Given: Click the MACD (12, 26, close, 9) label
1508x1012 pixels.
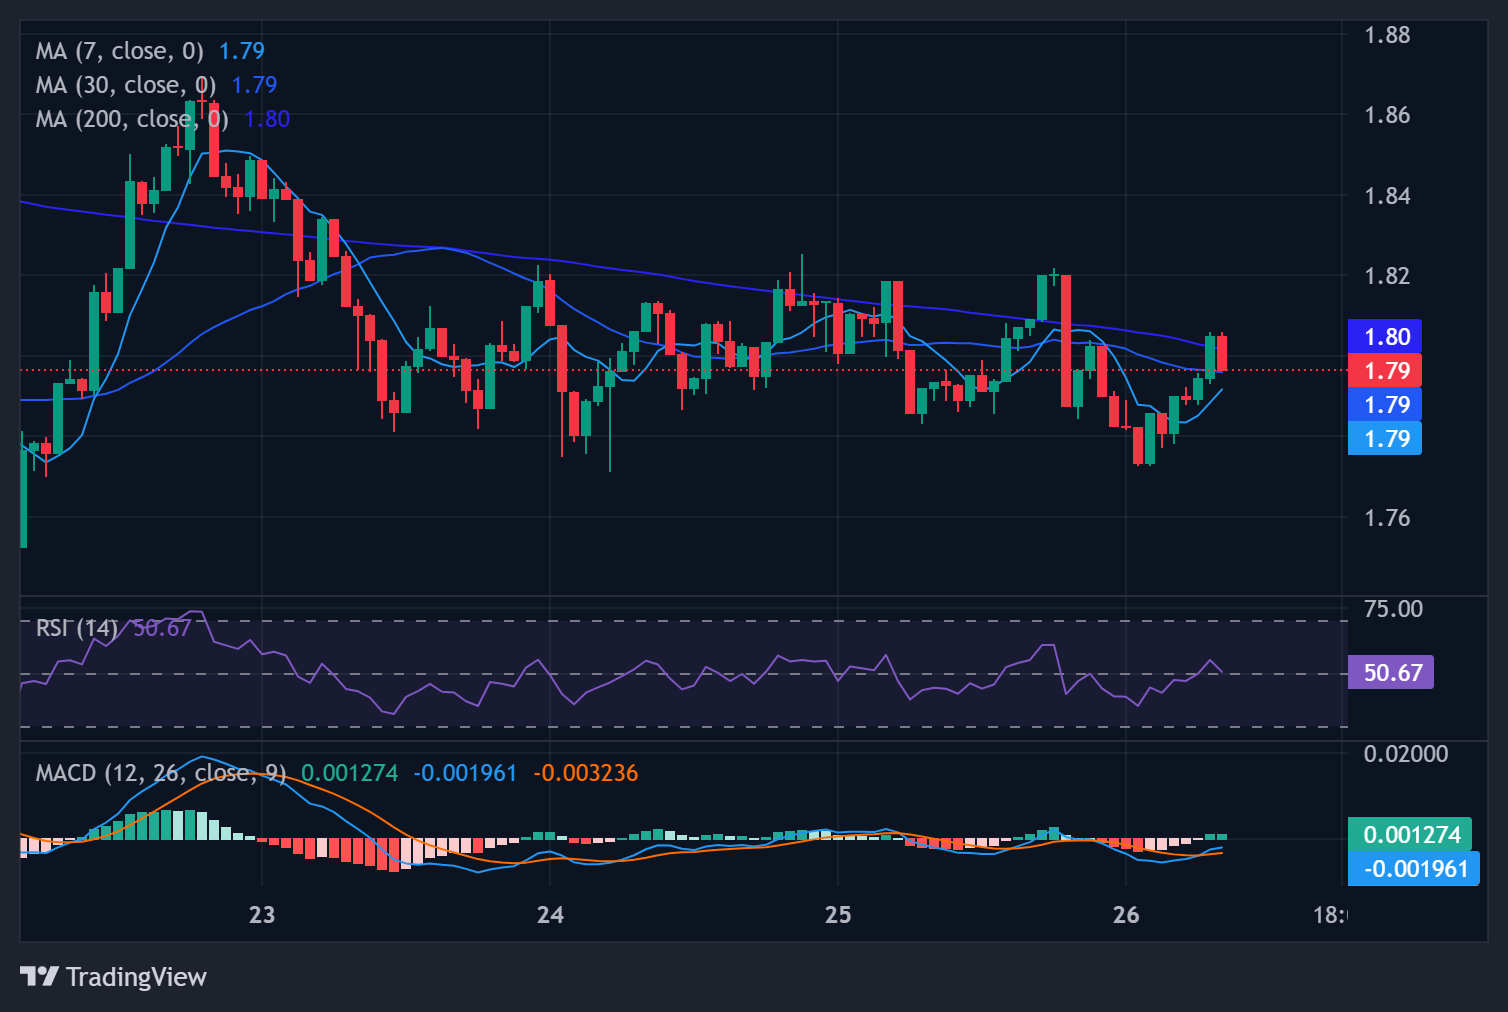Looking at the screenshot, I should [160, 773].
